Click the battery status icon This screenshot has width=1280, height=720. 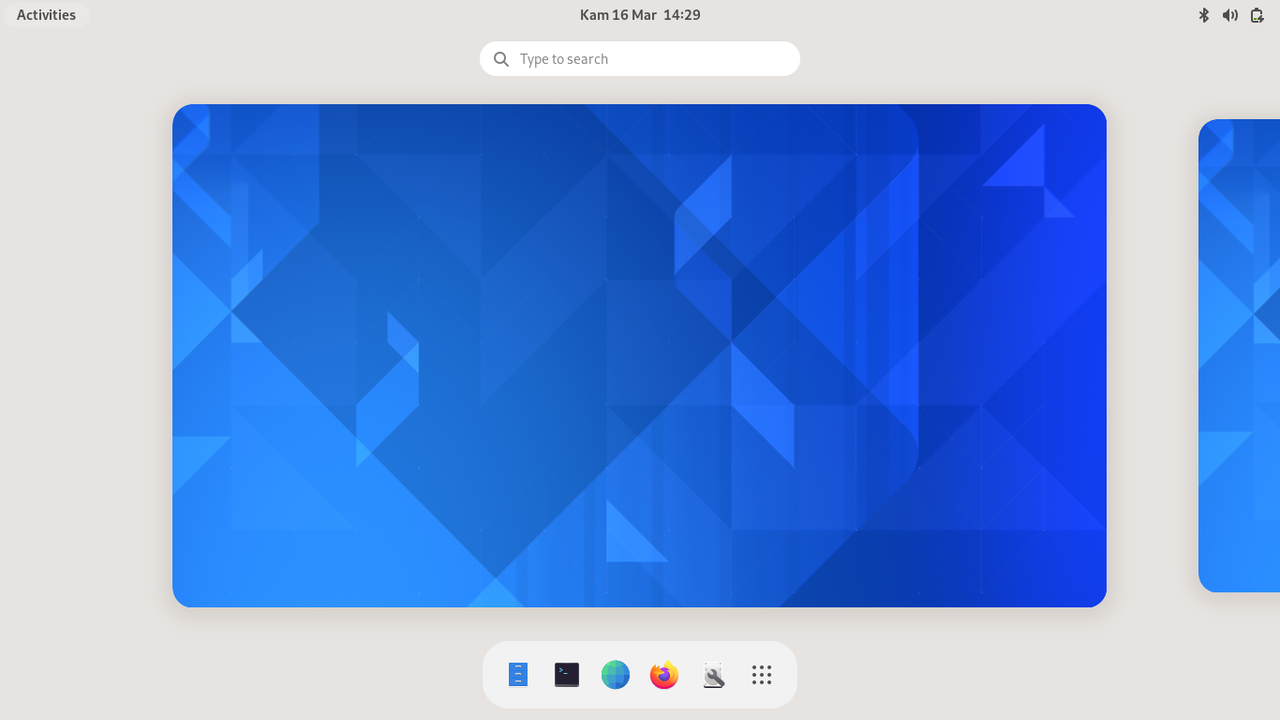point(1257,15)
